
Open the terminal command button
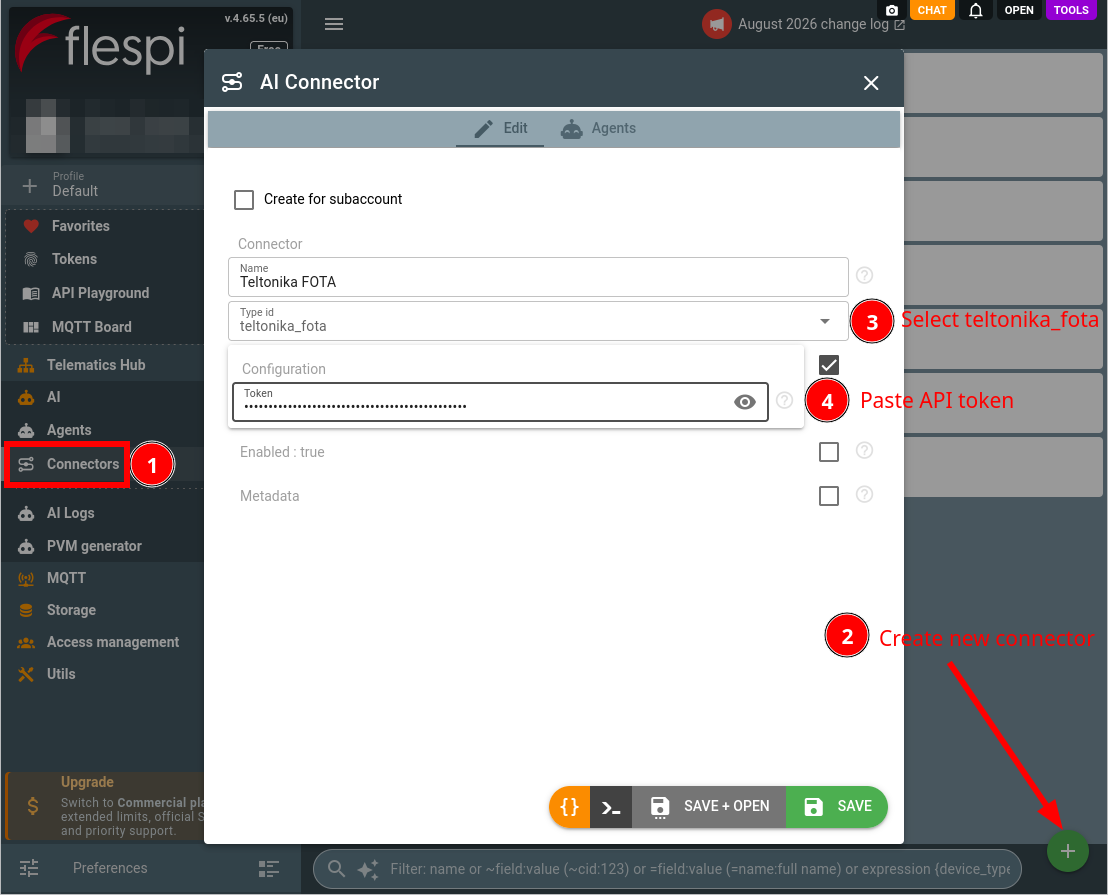coord(611,807)
